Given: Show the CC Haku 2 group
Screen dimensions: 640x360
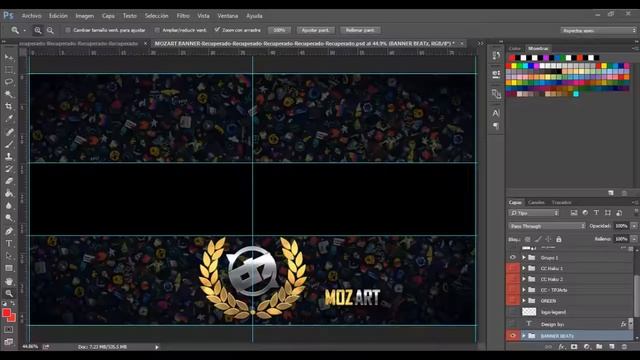Looking at the screenshot, I should (513, 279).
